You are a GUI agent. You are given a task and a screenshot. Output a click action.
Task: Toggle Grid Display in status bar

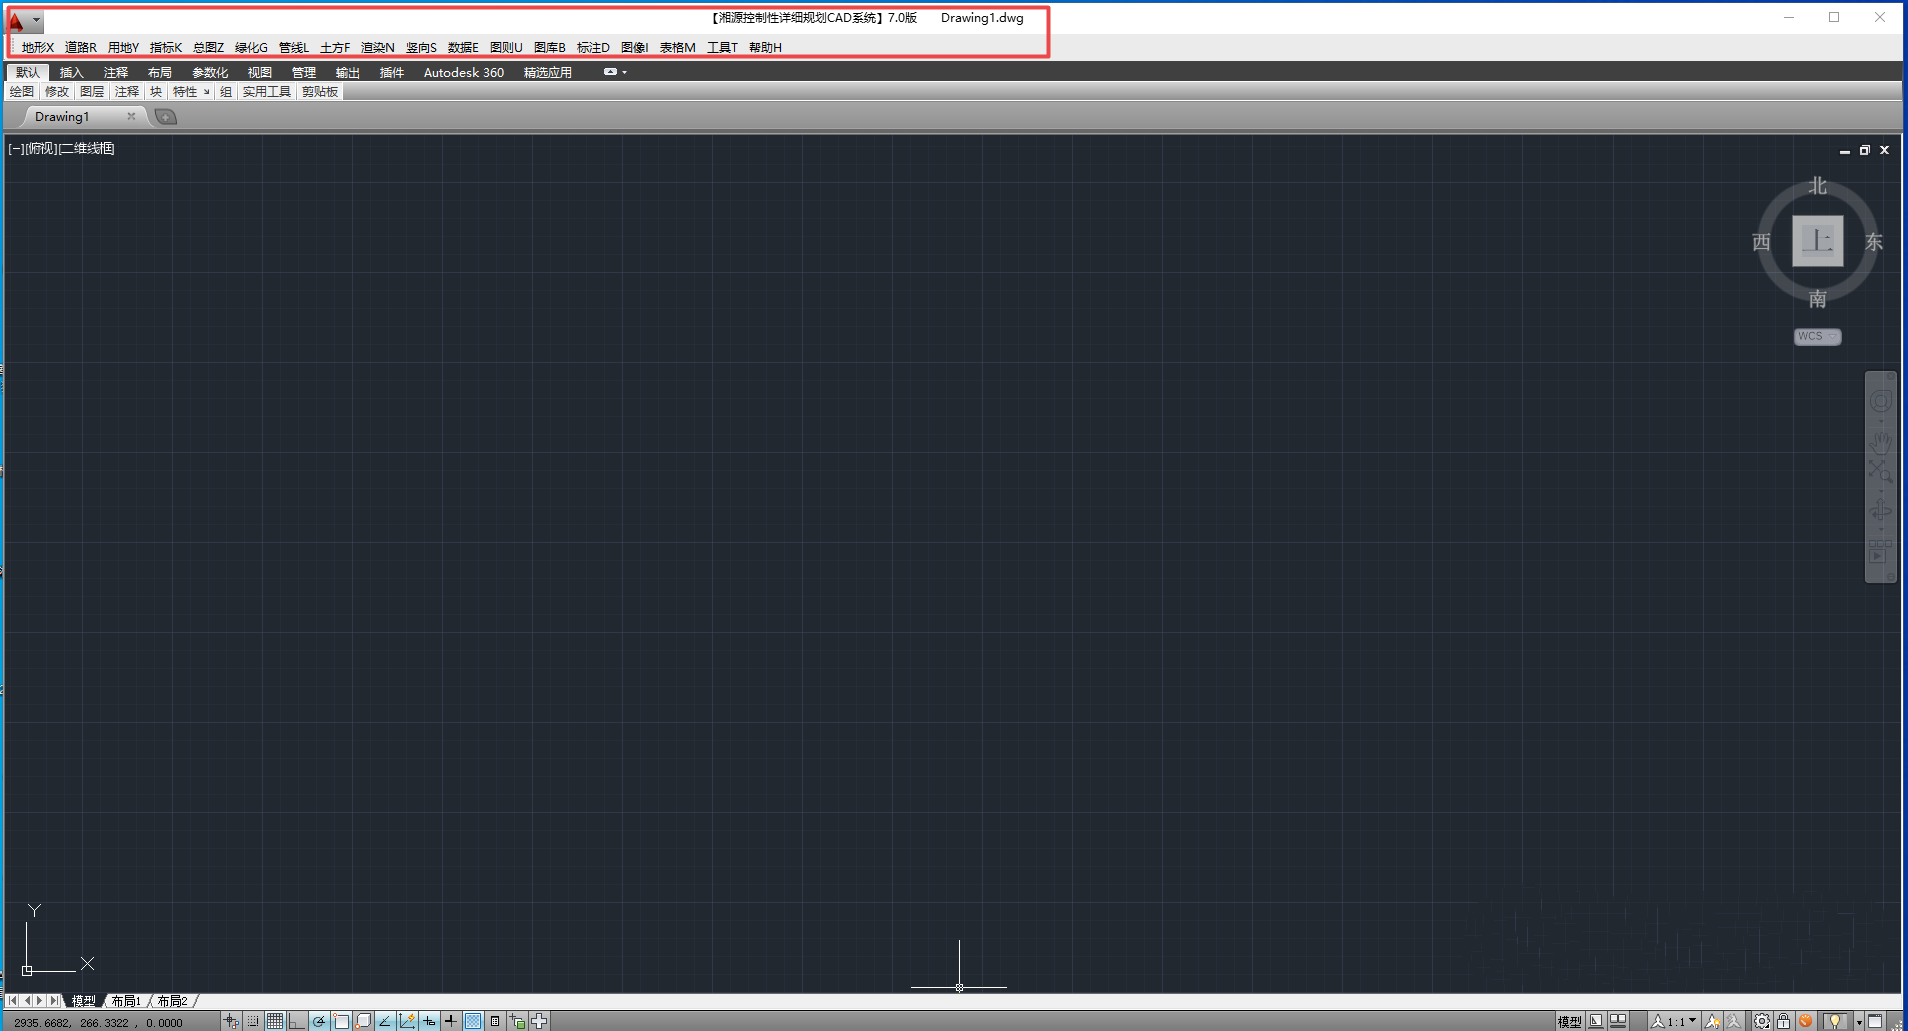(x=275, y=1021)
